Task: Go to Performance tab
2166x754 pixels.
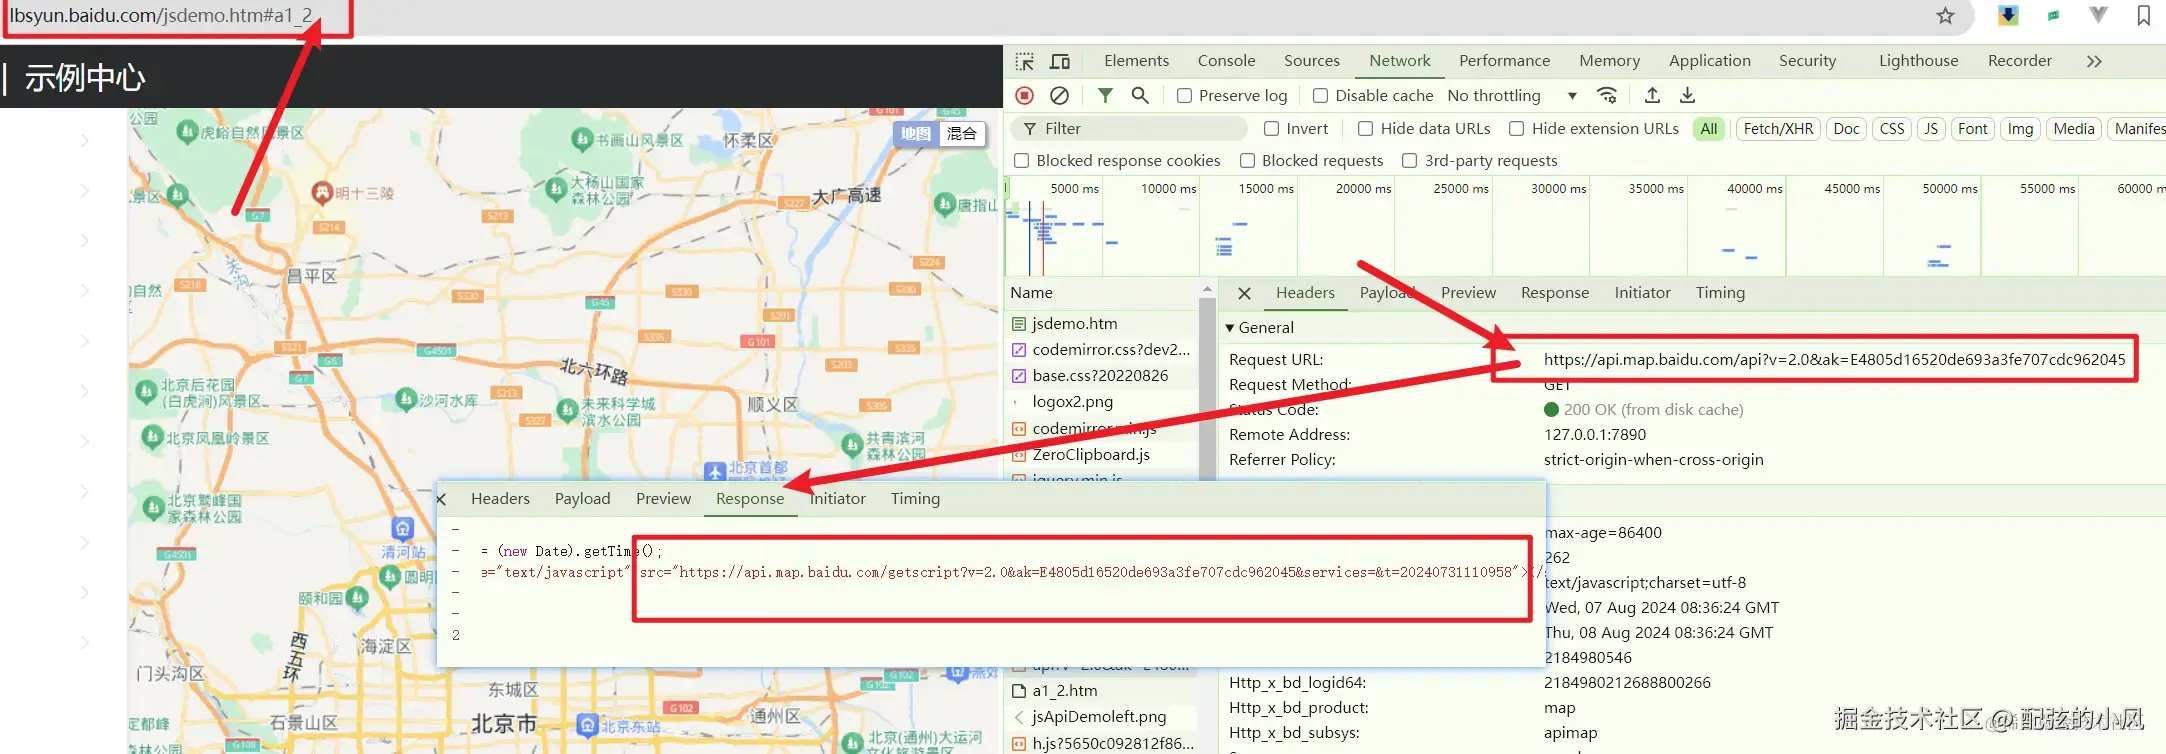Action: pyautogui.click(x=1504, y=61)
